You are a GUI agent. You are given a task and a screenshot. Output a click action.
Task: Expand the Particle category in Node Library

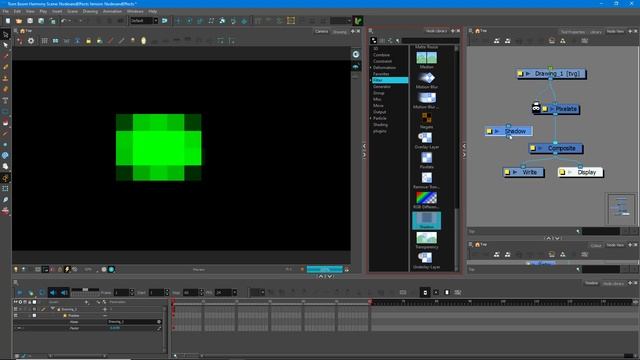[x=371, y=118]
